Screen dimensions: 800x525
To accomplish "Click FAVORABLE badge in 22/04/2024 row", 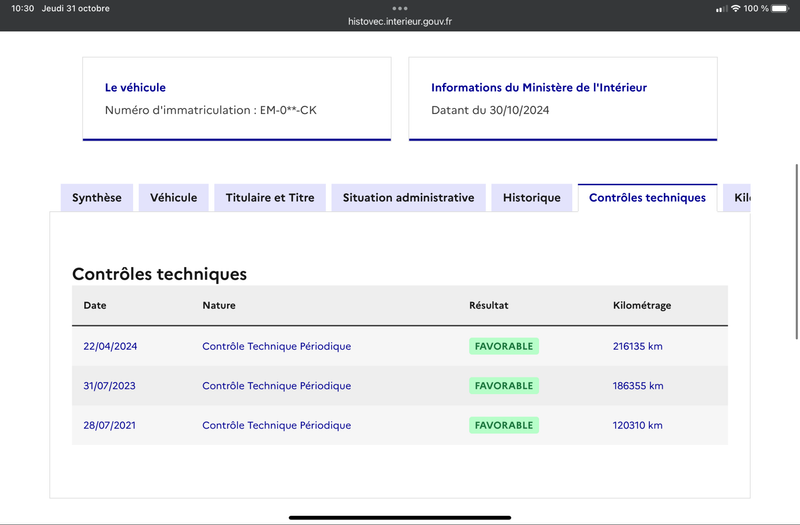I will coord(504,346).
